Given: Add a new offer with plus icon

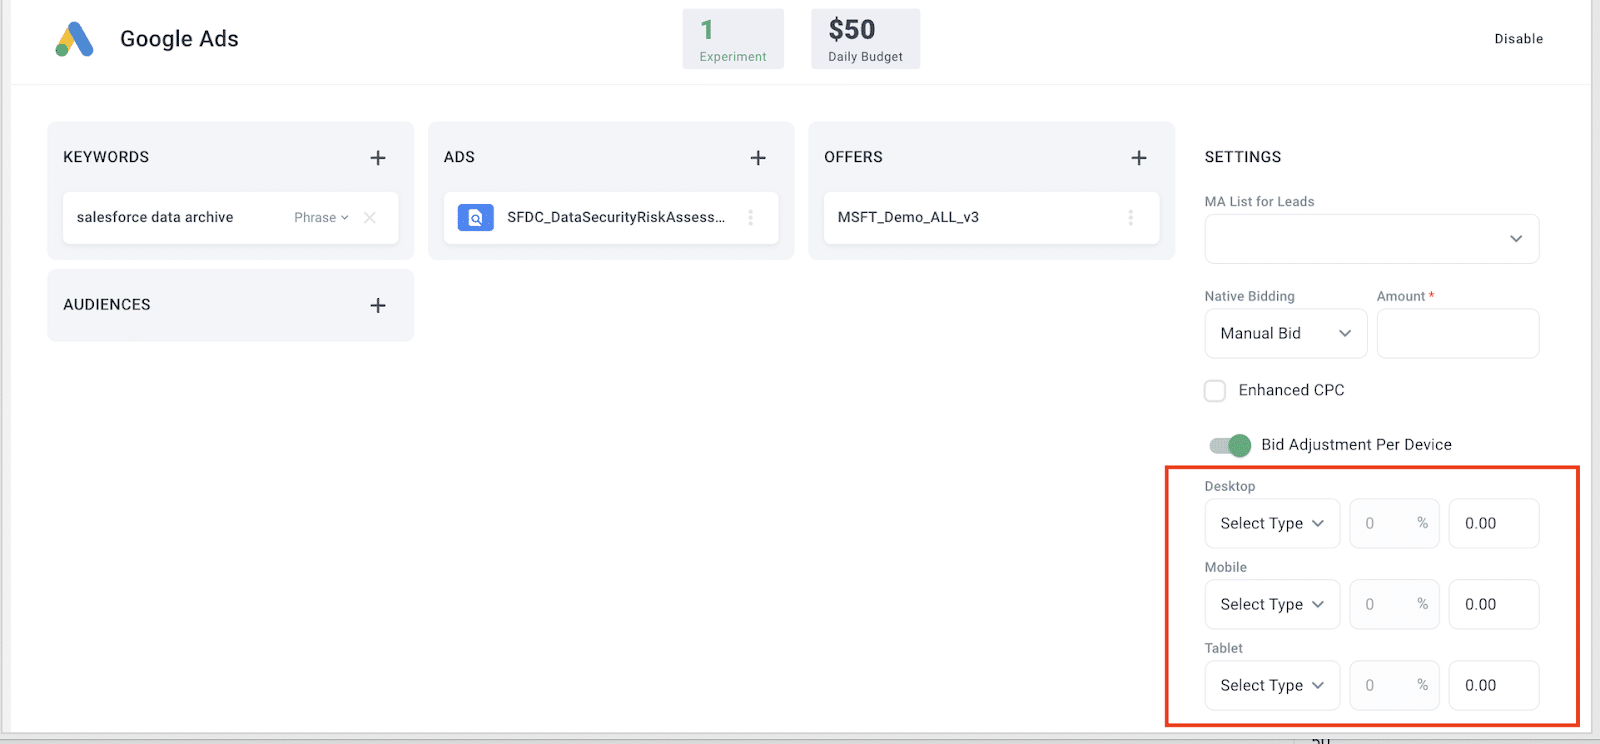Looking at the screenshot, I should tap(1139, 158).
